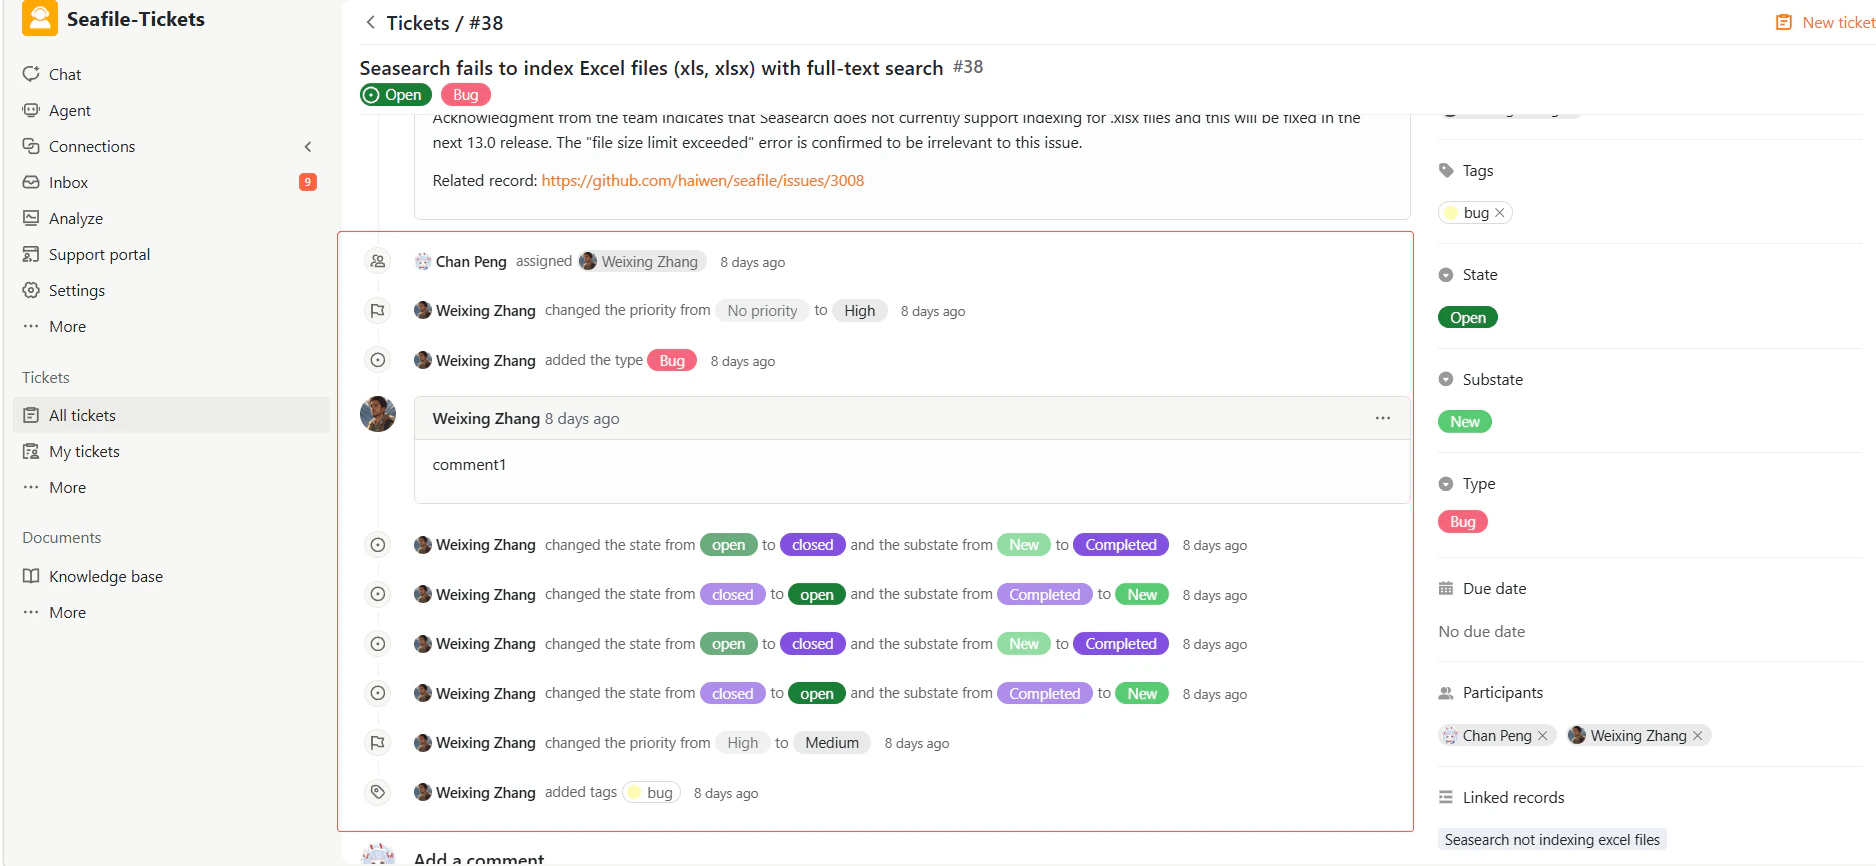
Task: Click the Tickets breadcrumb link
Action: [417, 23]
